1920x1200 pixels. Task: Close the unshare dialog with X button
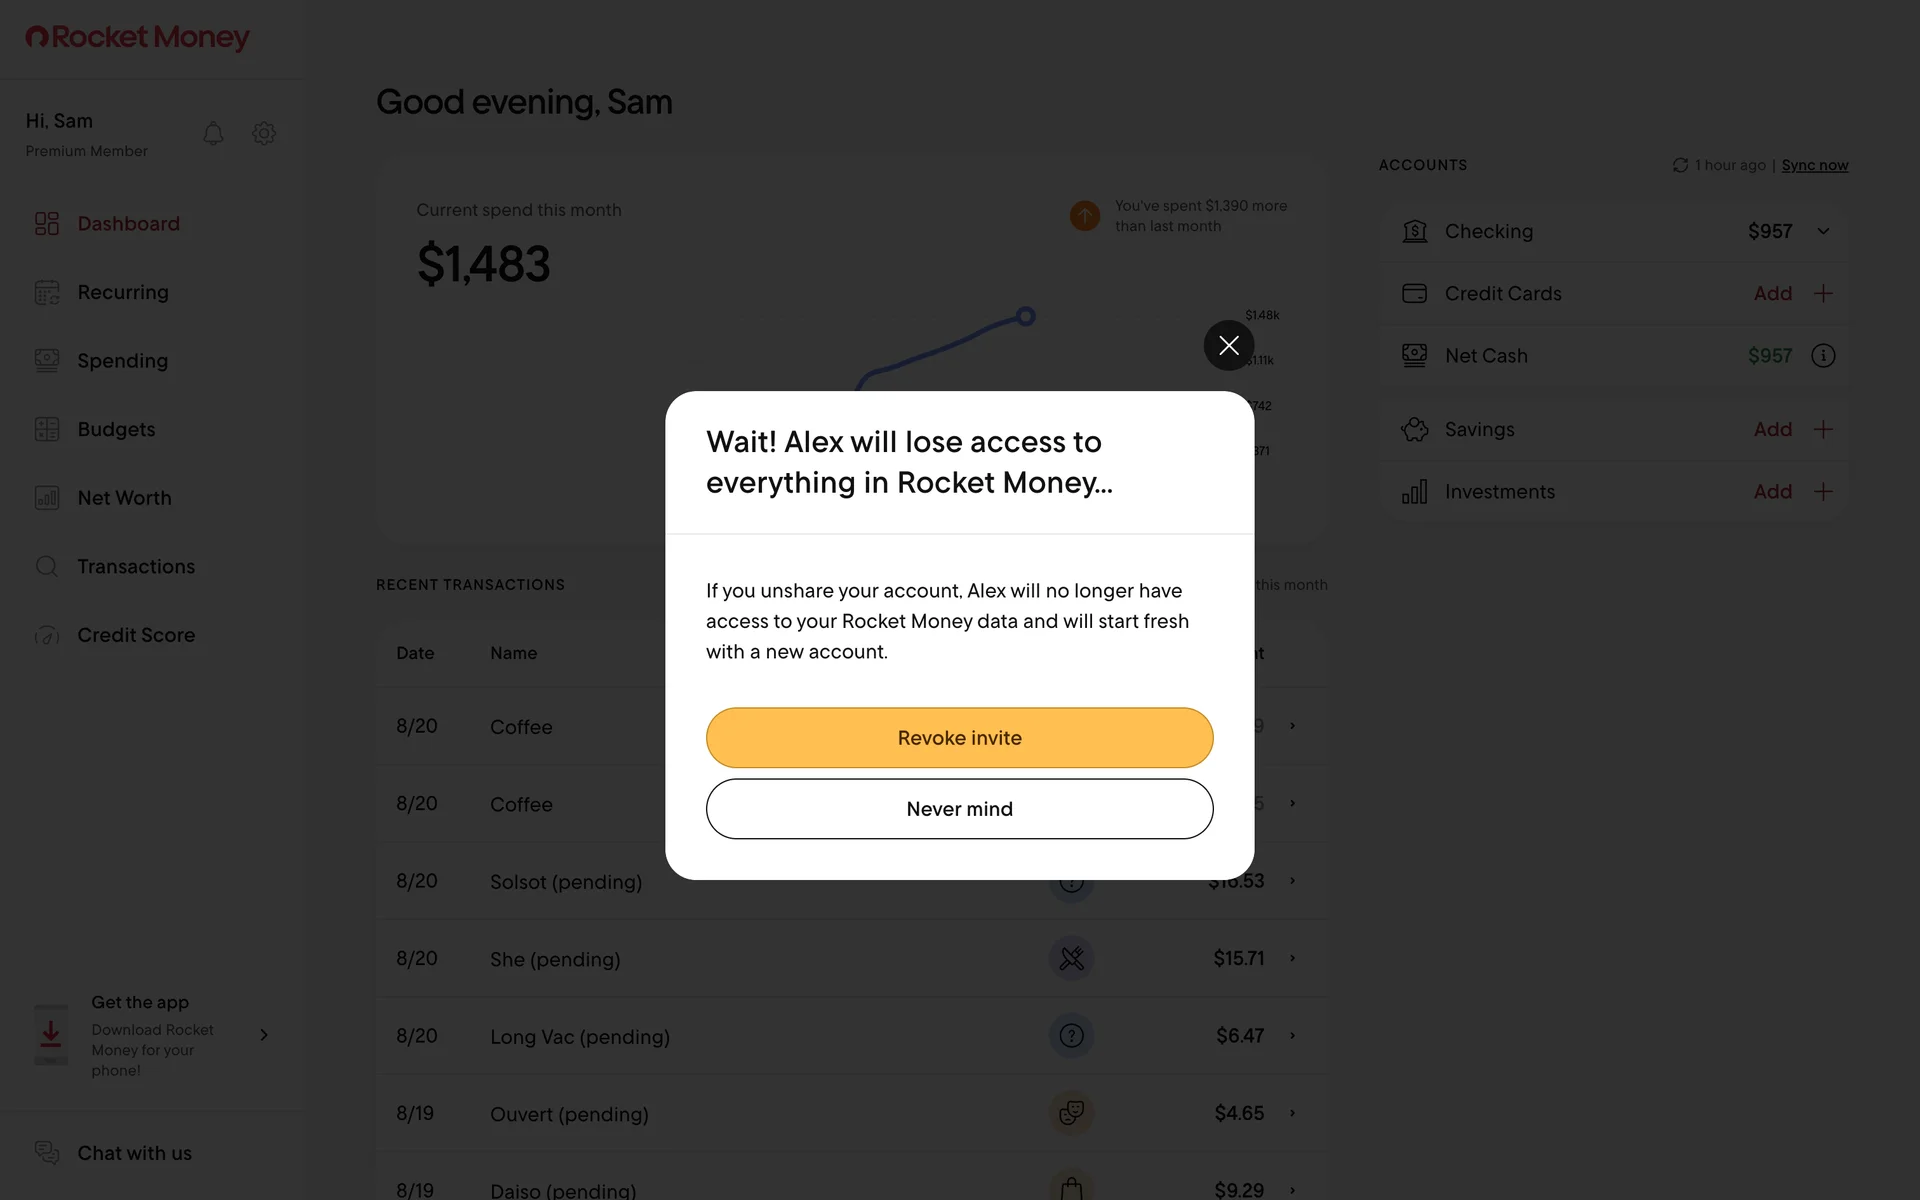[x=1228, y=345]
